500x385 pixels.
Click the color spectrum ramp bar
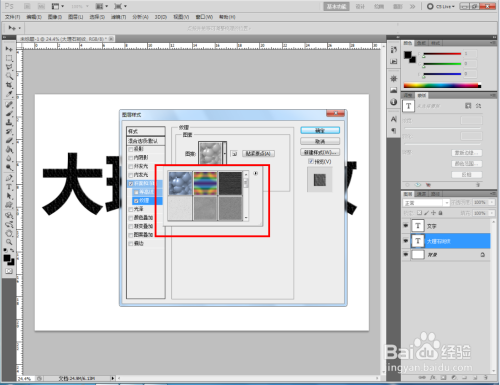(442, 85)
